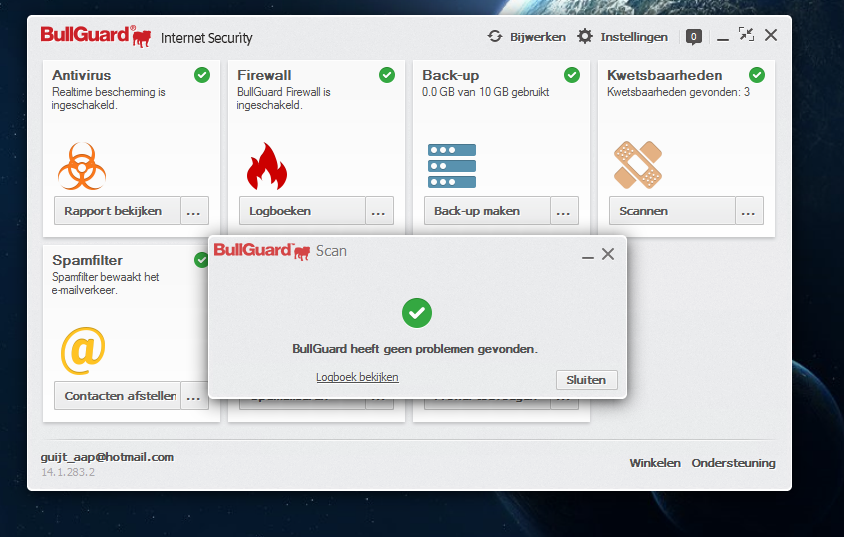Screen dimensions: 844x537
Task: Click the Firewall green status checkmark
Action: 387,75
